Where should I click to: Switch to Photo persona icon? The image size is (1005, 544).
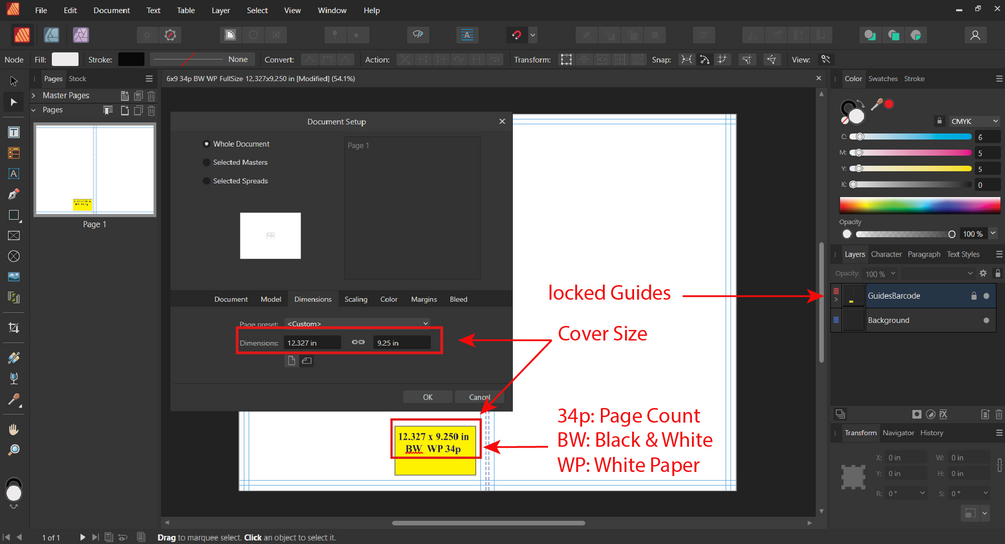81,35
